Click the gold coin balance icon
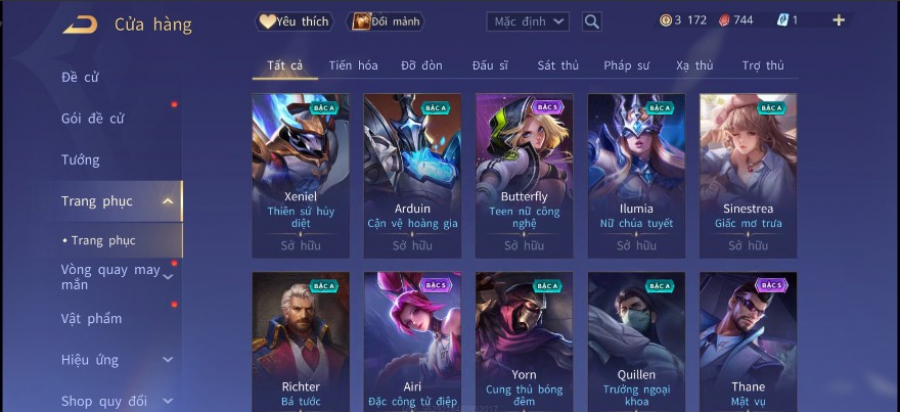The width and height of the screenshot is (900, 412). 665,21
